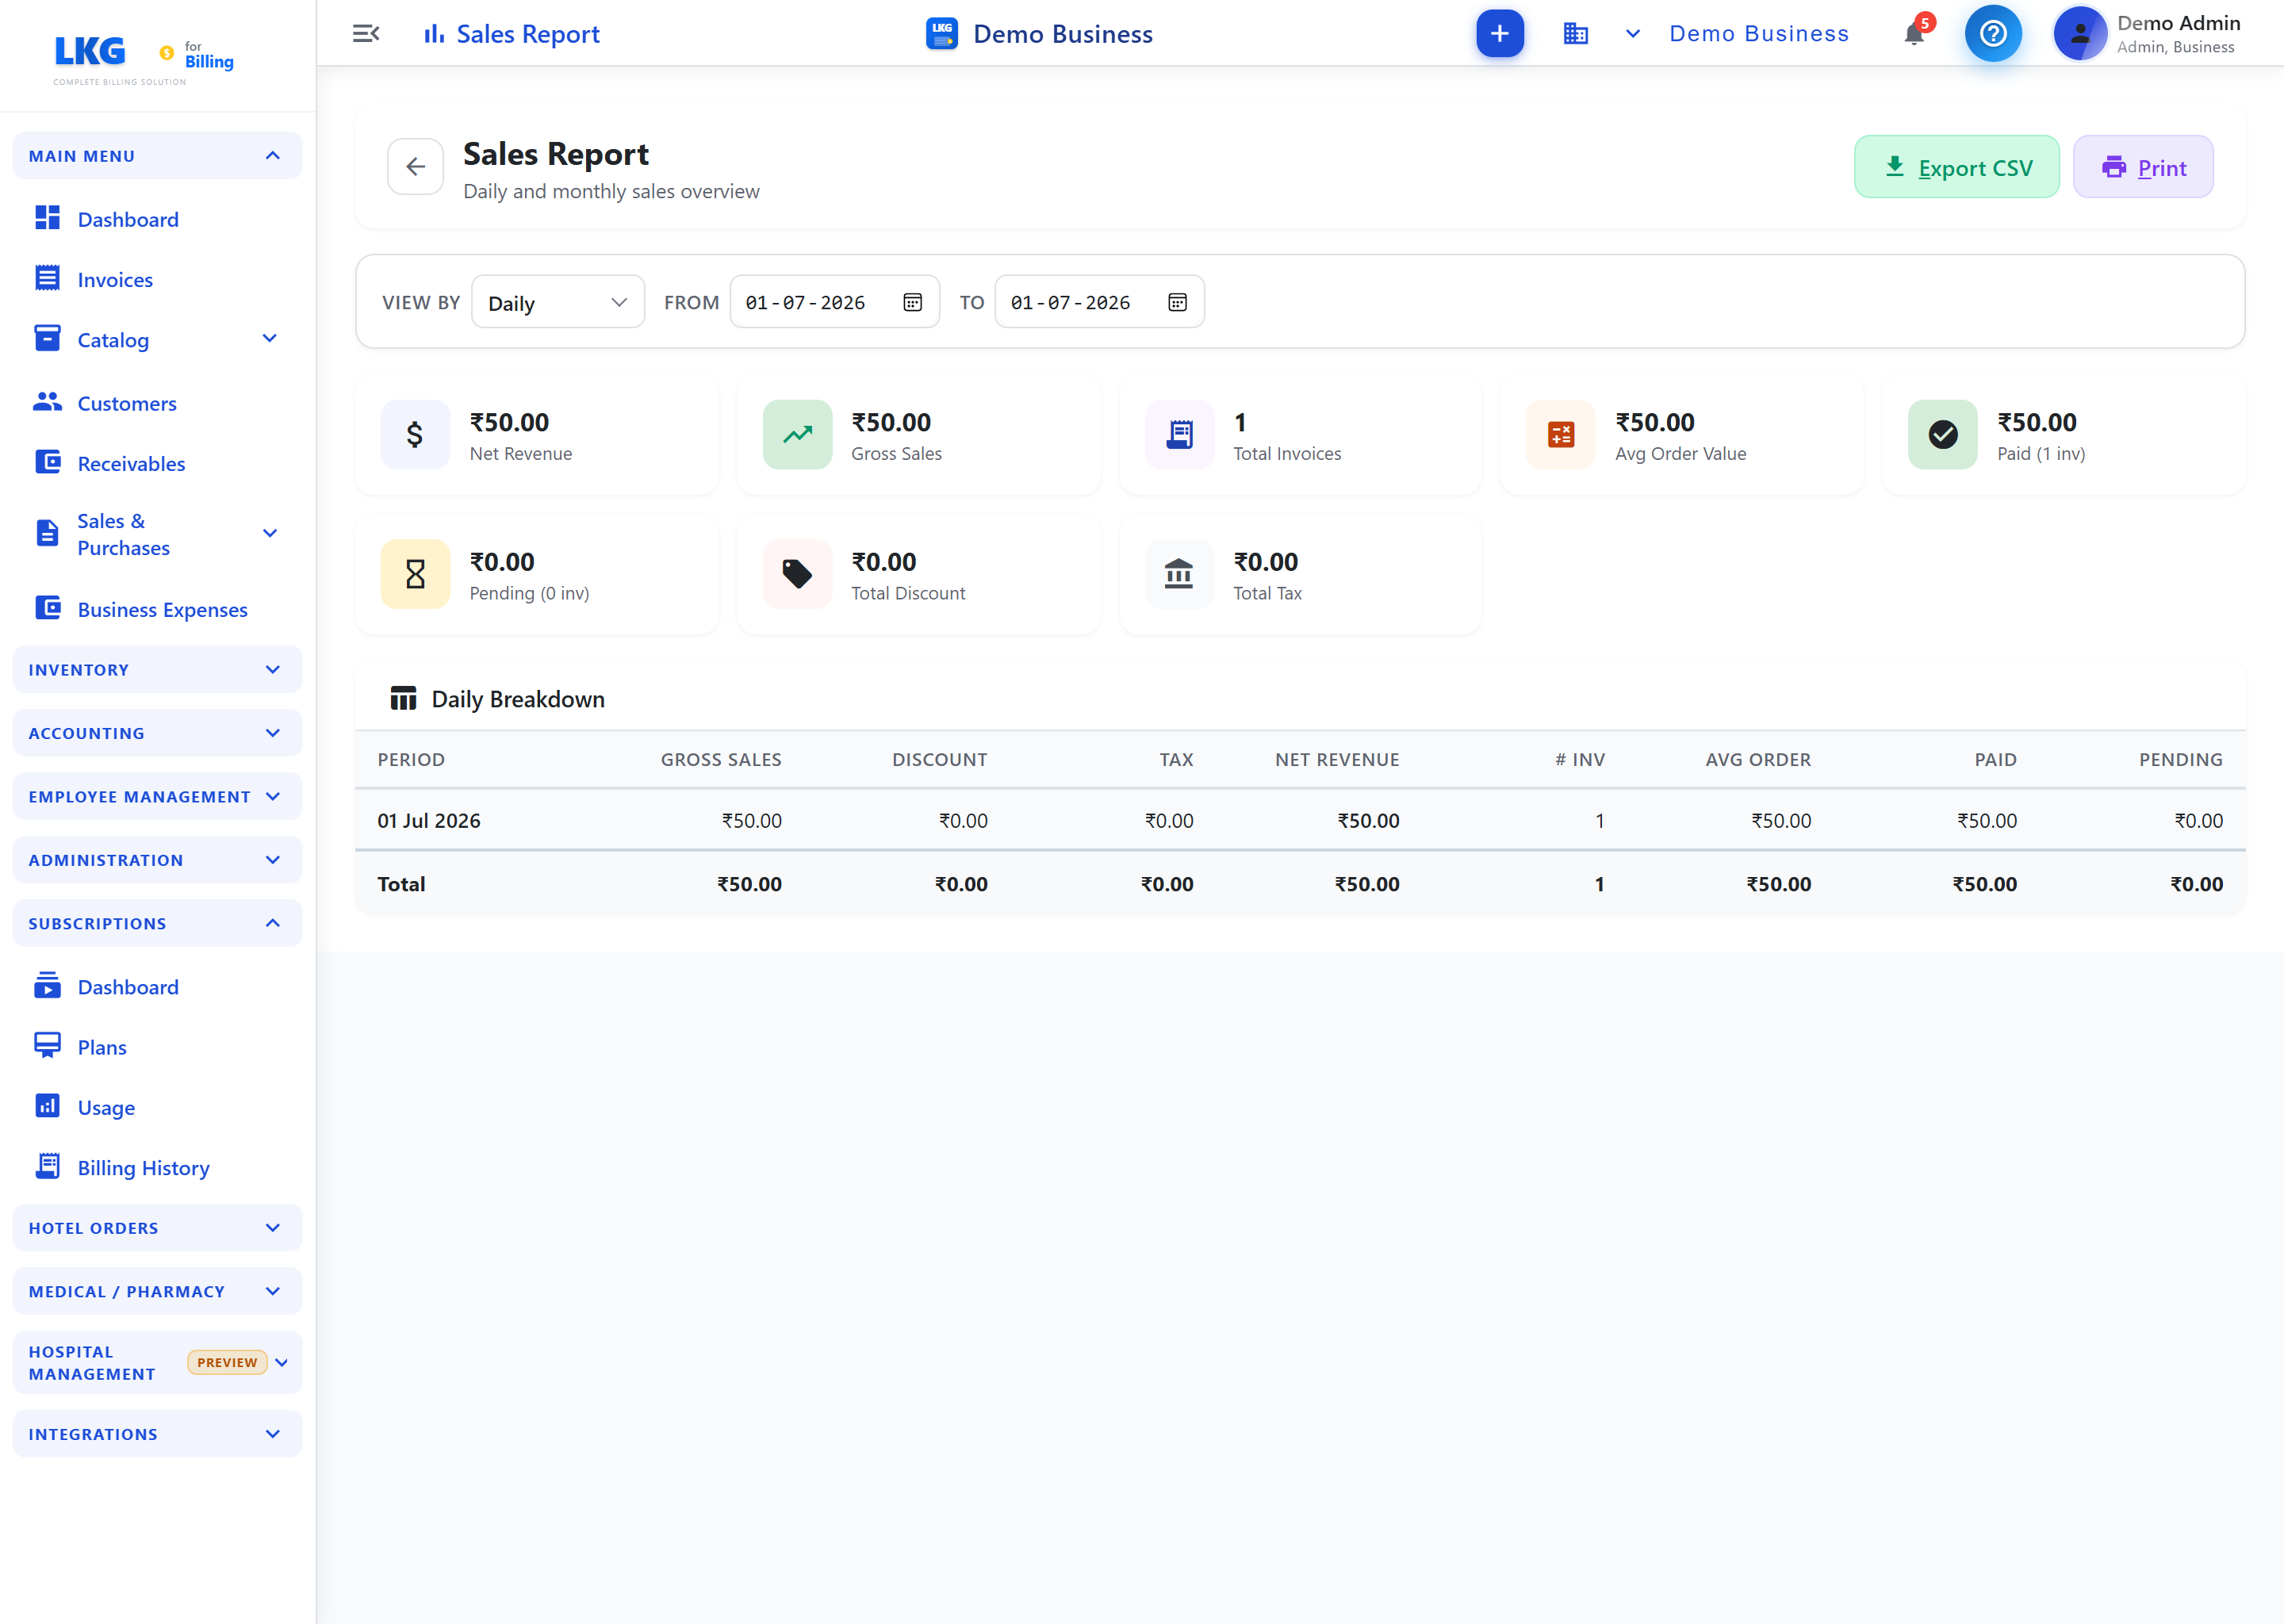Open the Invoices menu item
The height and width of the screenshot is (1624, 2284).
(115, 280)
